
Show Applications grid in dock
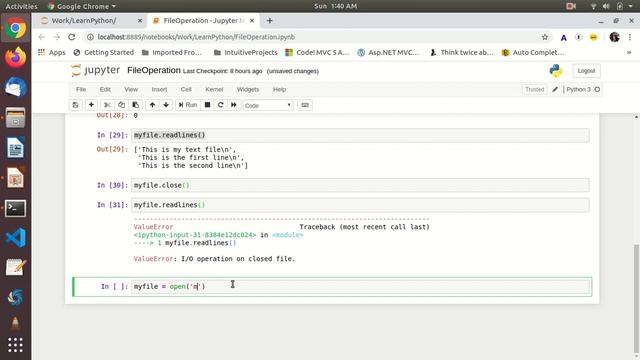[16, 345]
